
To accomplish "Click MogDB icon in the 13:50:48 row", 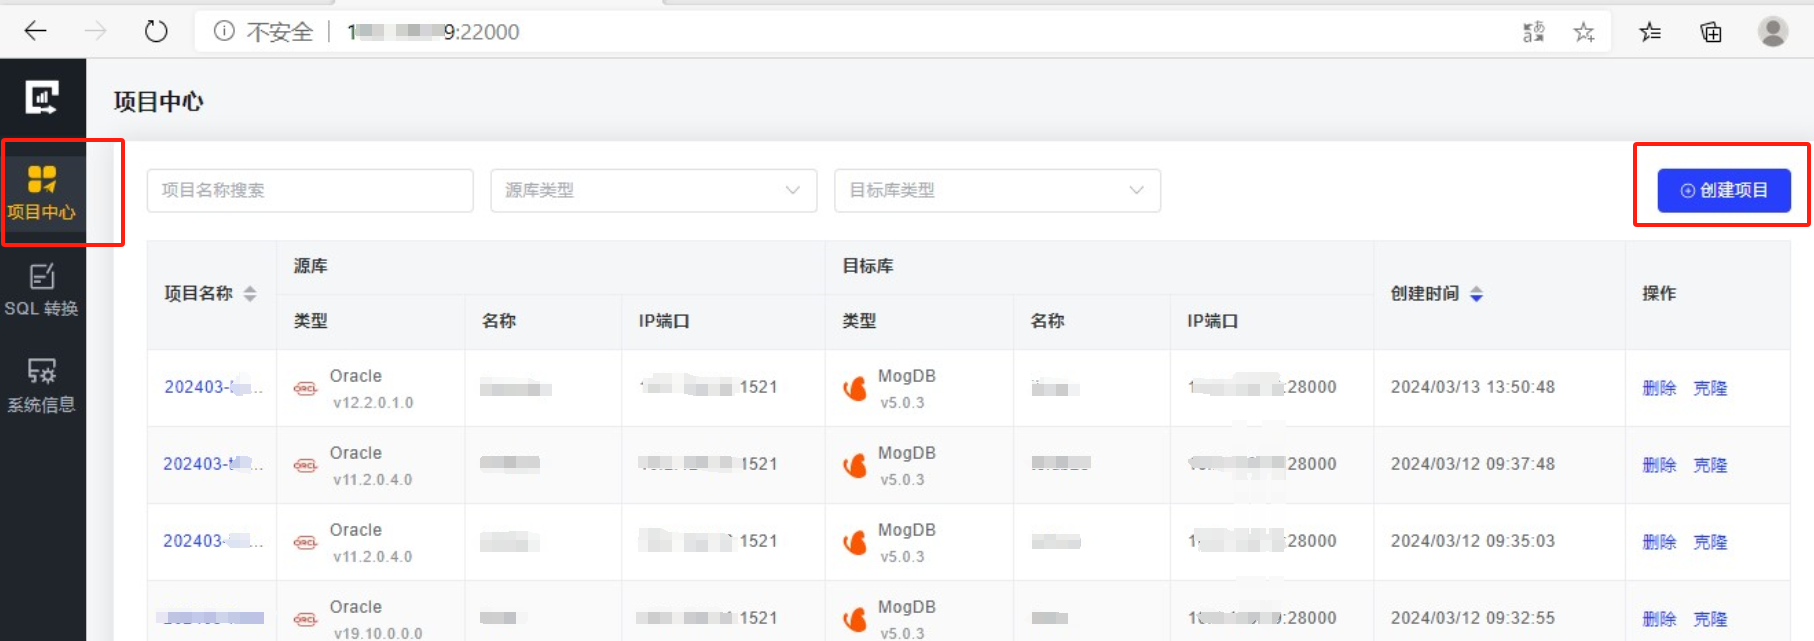I will [854, 388].
